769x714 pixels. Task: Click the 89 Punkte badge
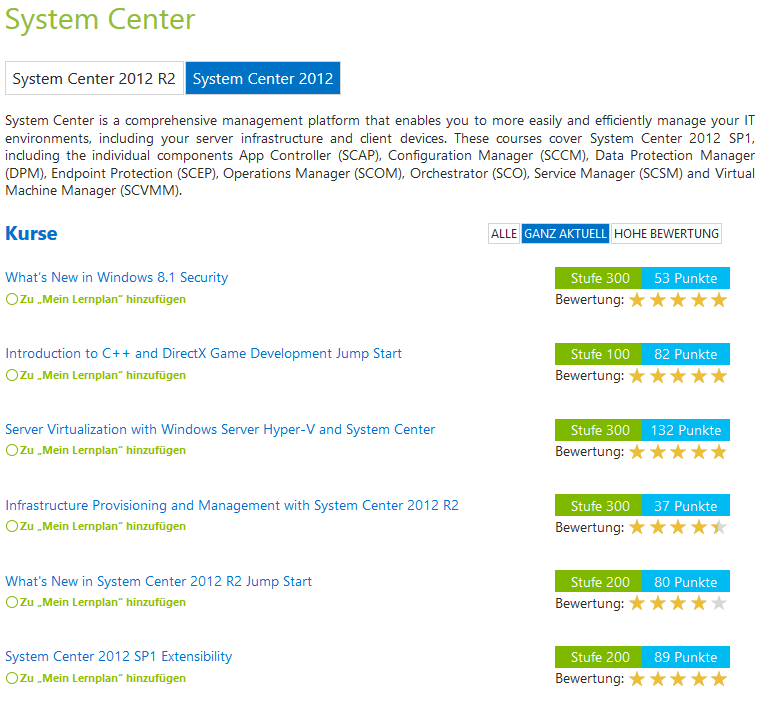tap(686, 657)
